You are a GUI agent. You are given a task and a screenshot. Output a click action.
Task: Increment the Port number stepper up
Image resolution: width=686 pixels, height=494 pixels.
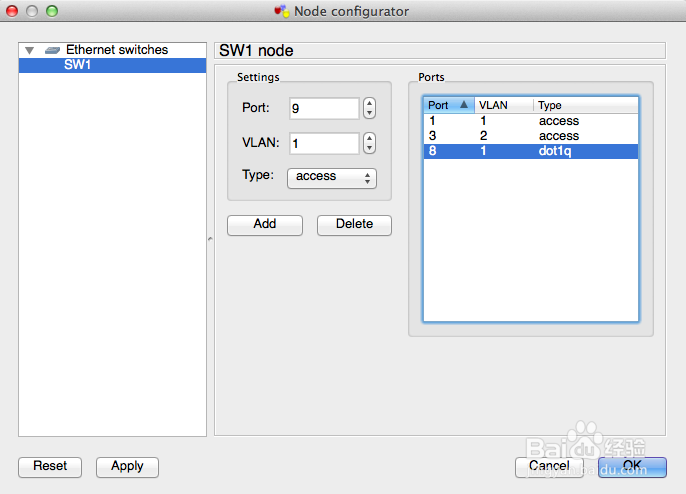click(x=370, y=103)
